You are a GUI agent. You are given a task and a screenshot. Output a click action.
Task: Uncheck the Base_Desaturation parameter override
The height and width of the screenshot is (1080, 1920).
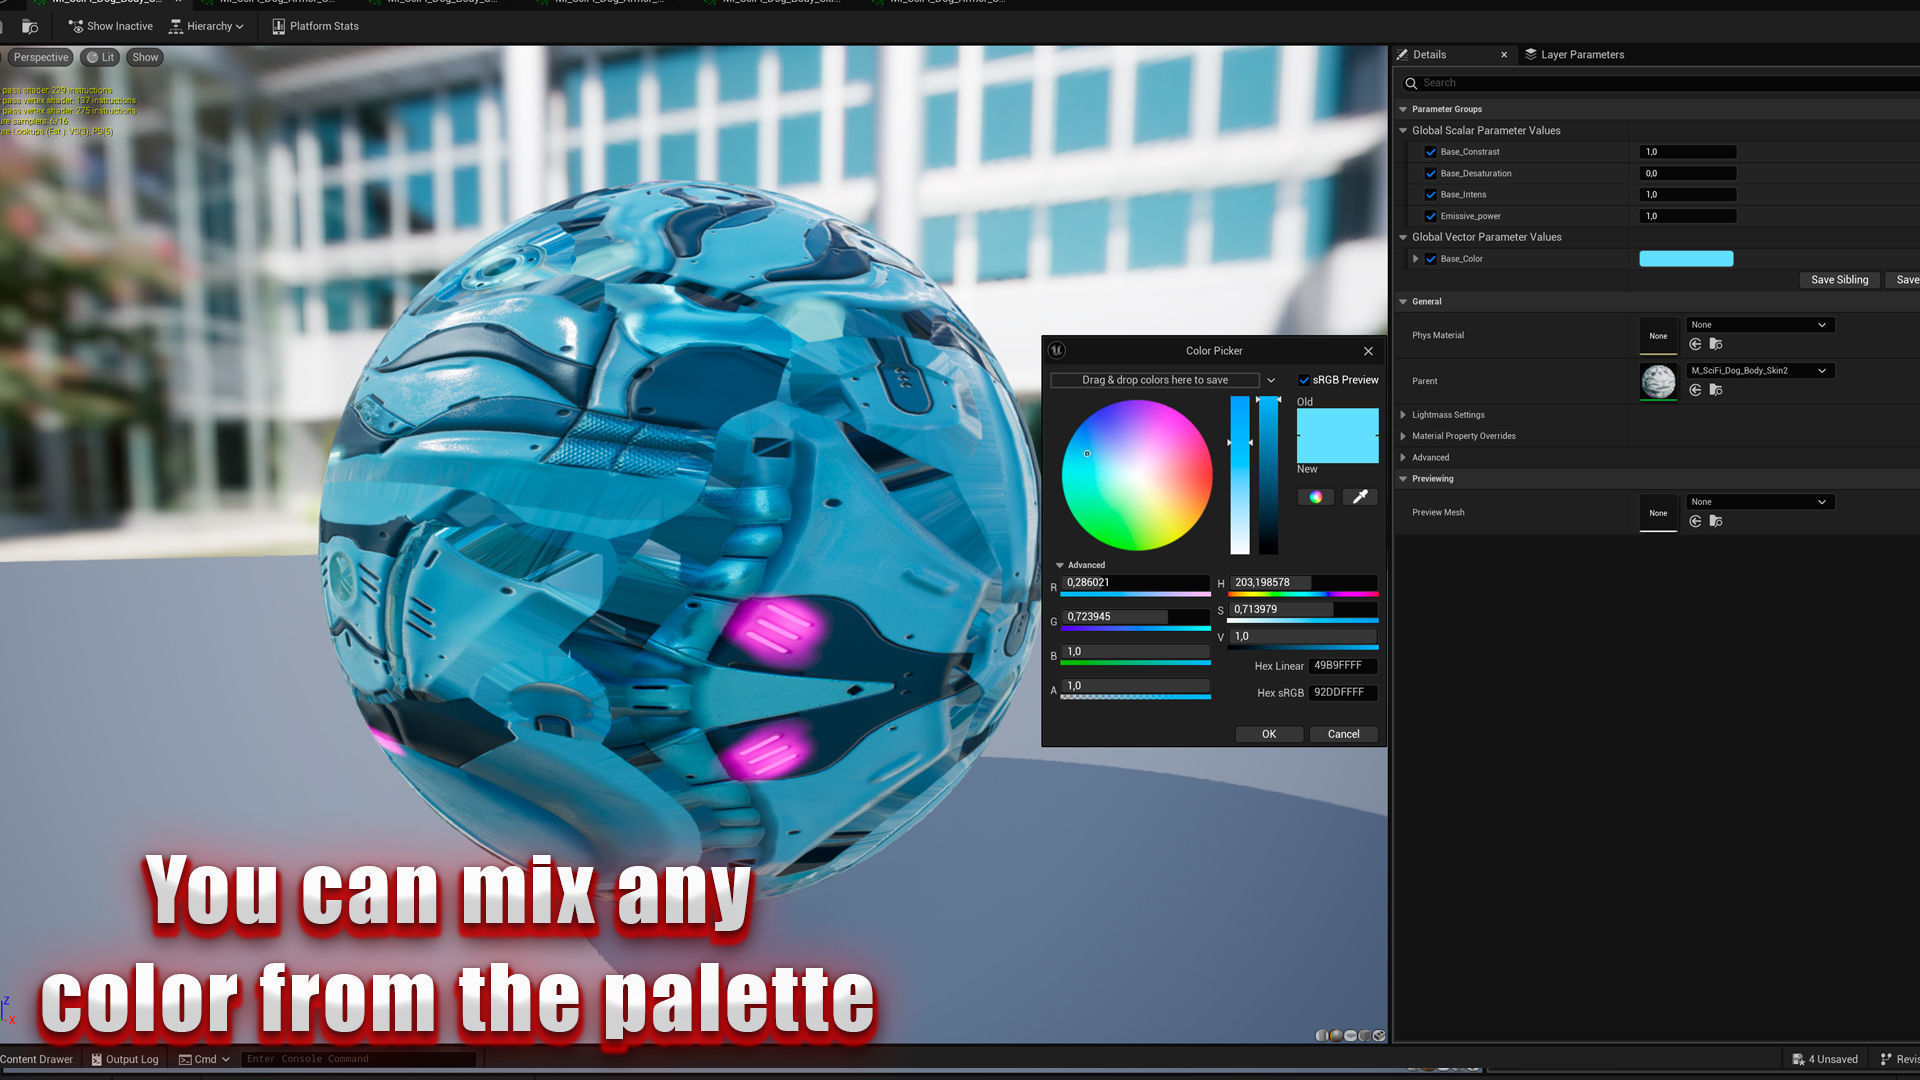coord(1430,173)
